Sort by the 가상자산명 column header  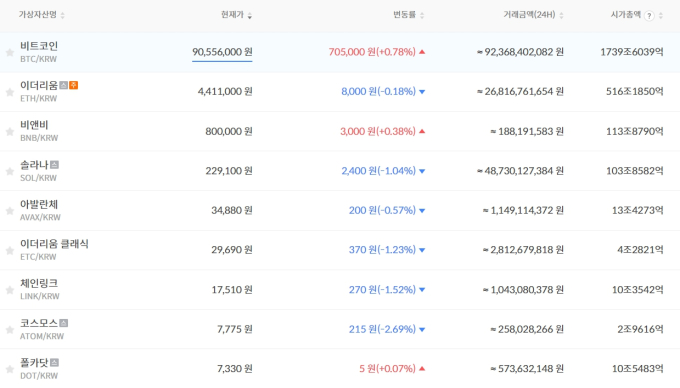pyautogui.click(x=38, y=15)
